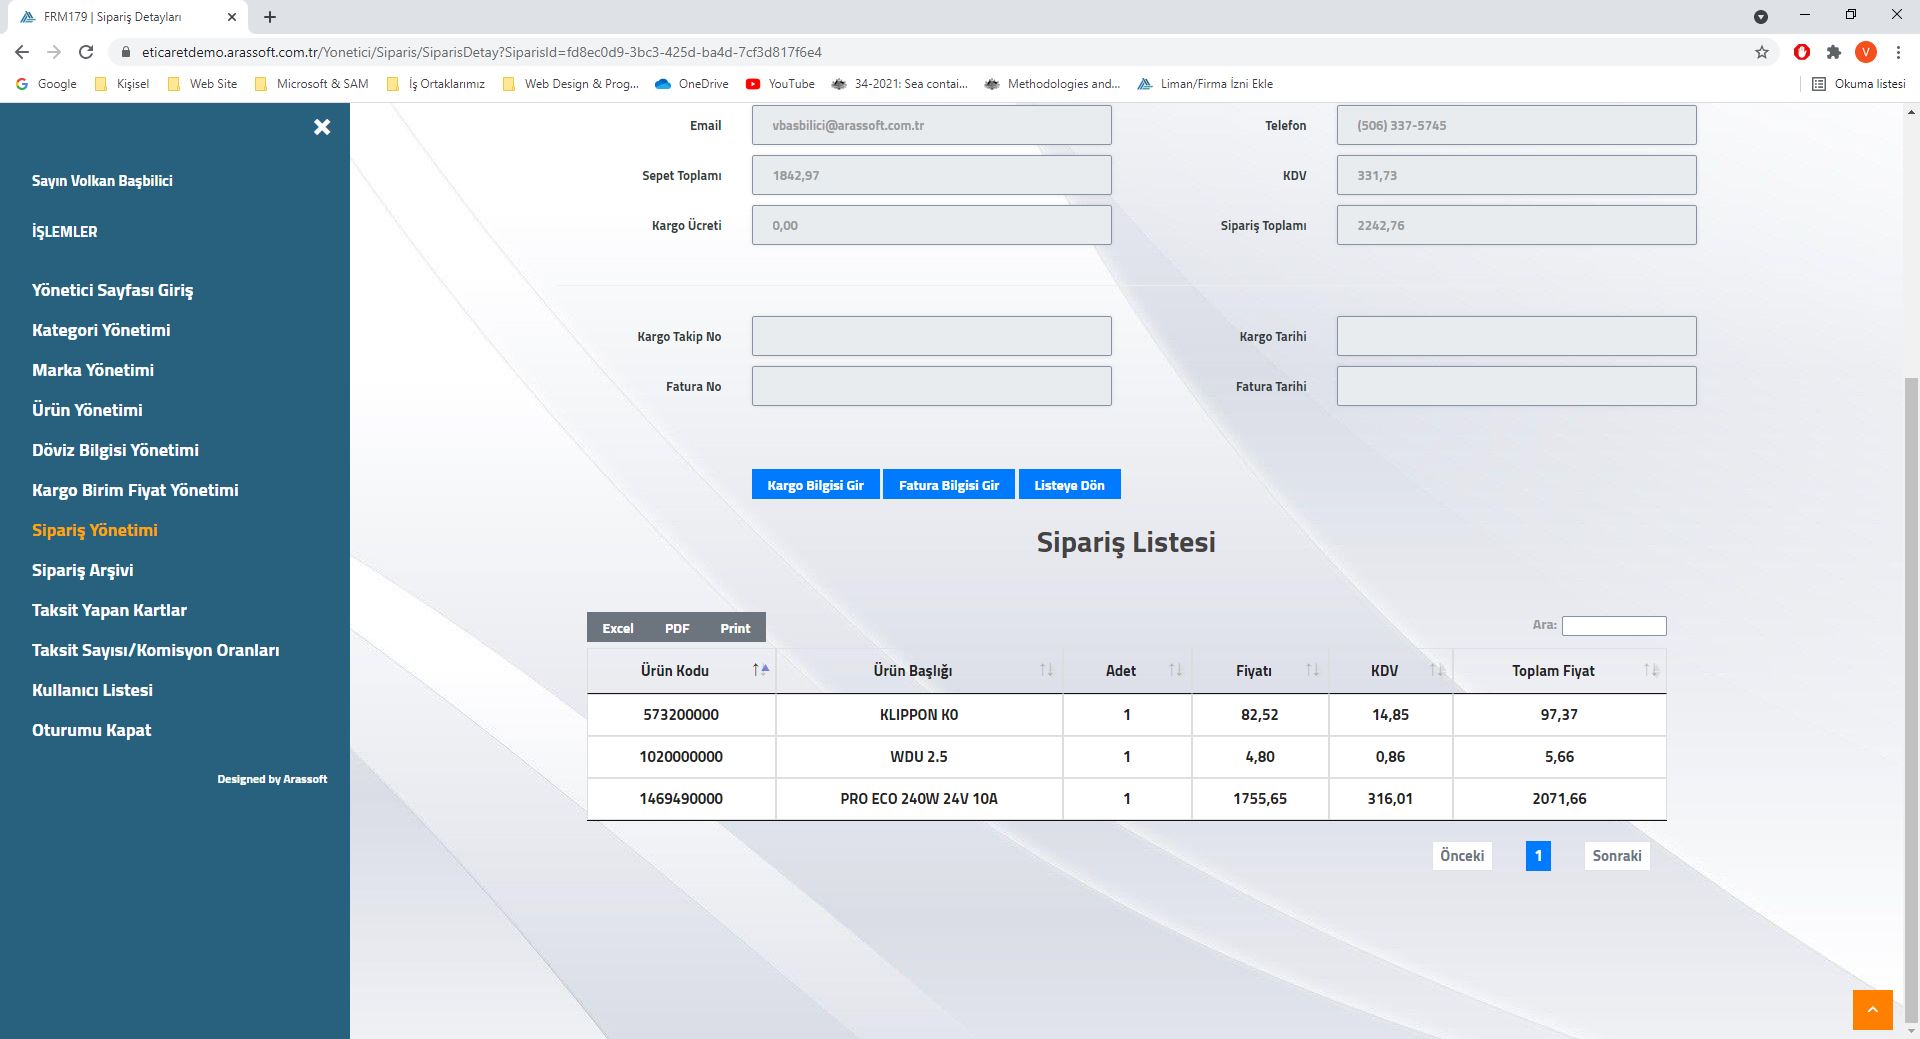The width and height of the screenshot is (1920, 1039).
Task: Go to the Önceki page
Action: pyautogui.click(x=1462, y=856)
